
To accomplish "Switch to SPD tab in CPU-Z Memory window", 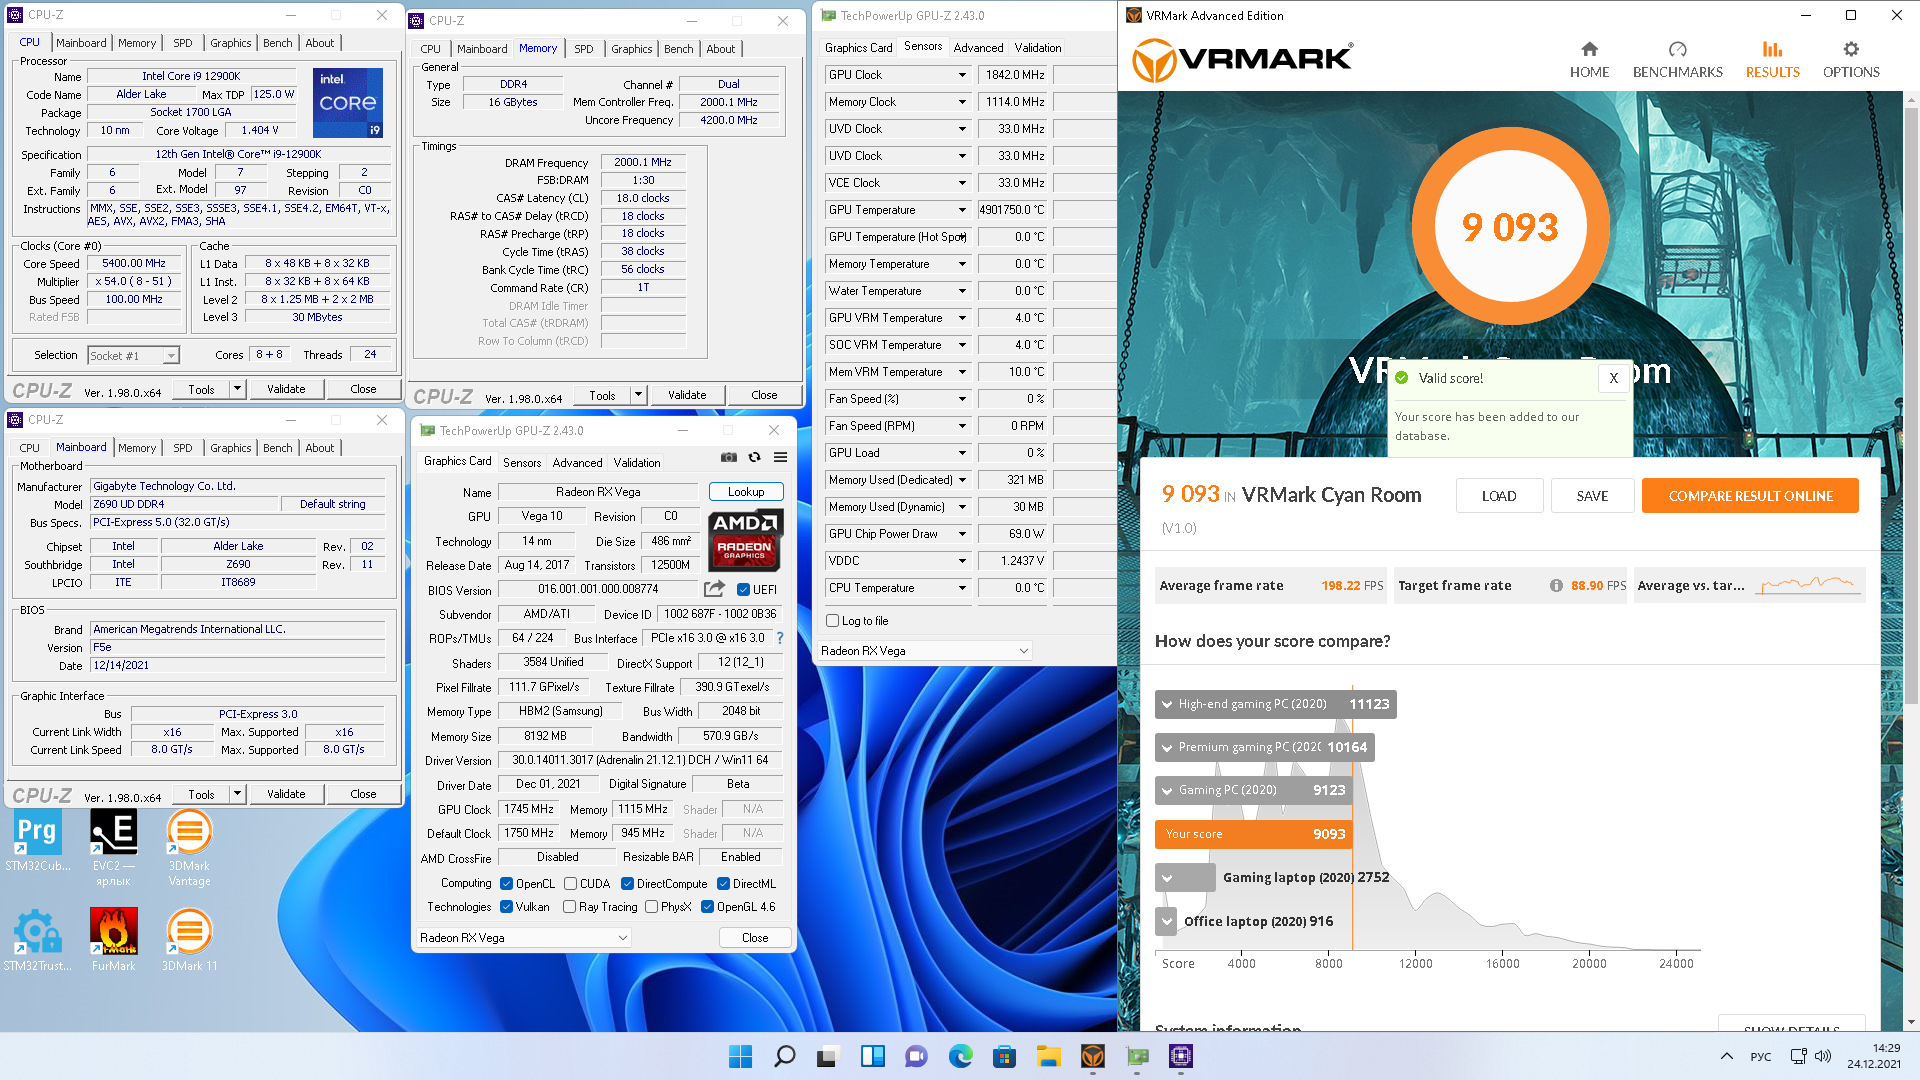I will pos(584,49).
